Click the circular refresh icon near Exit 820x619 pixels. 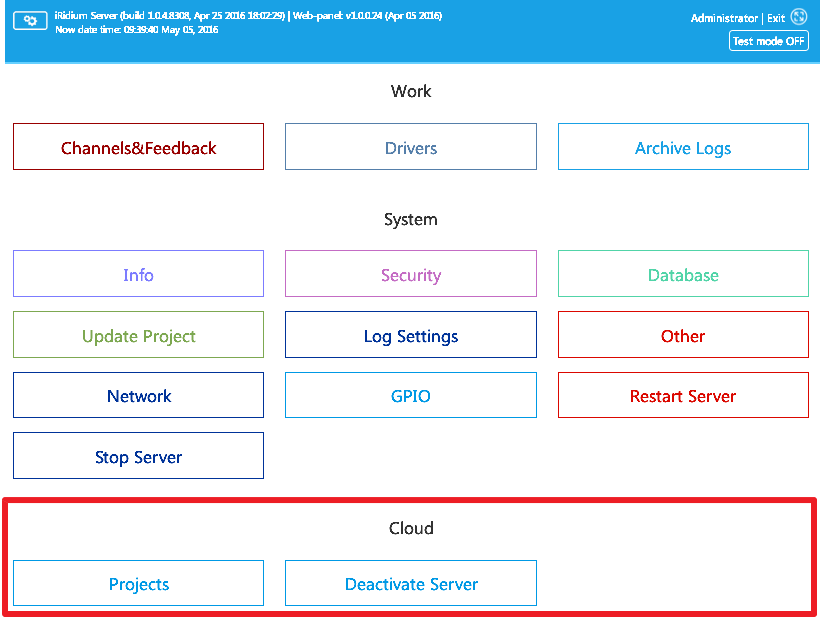[797, 17]
